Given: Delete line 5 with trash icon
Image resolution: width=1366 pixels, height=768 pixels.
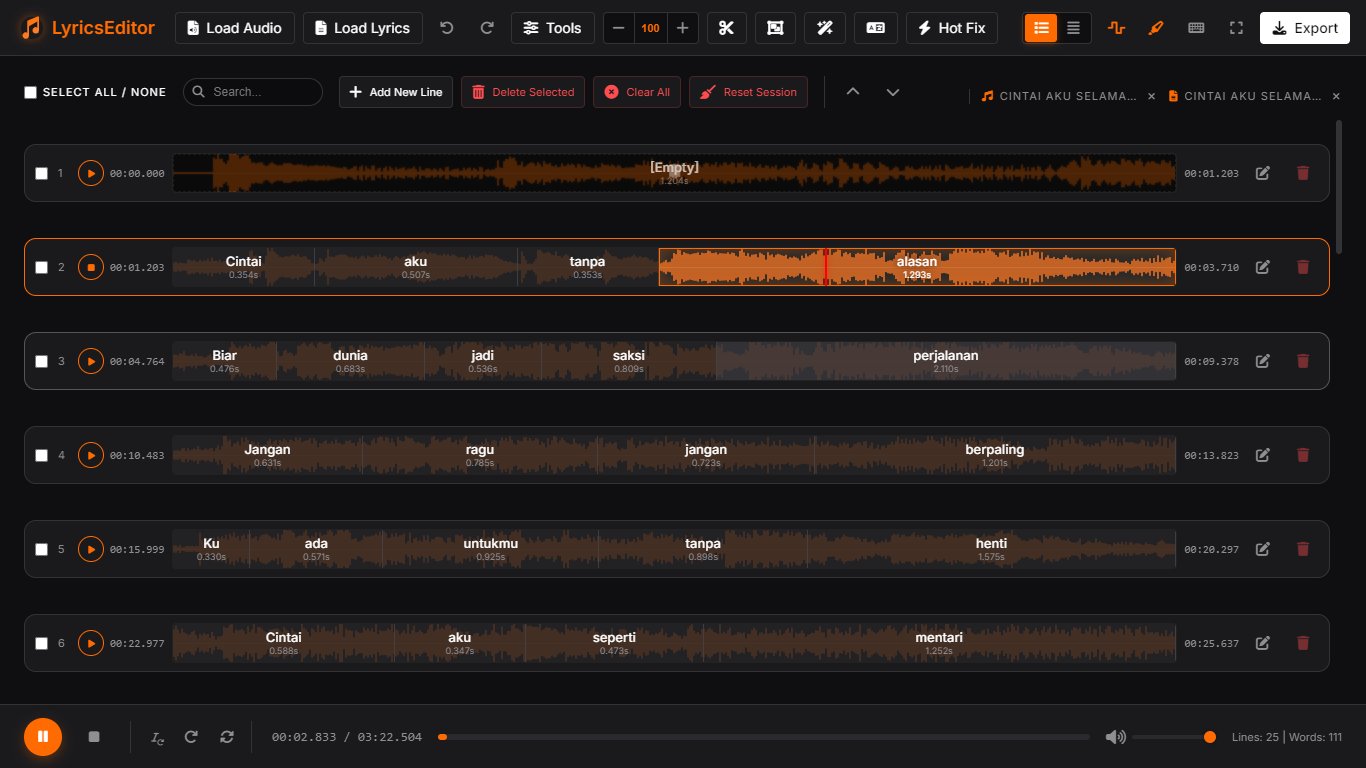Looking at the screenshot, I should coord(1302,549).
